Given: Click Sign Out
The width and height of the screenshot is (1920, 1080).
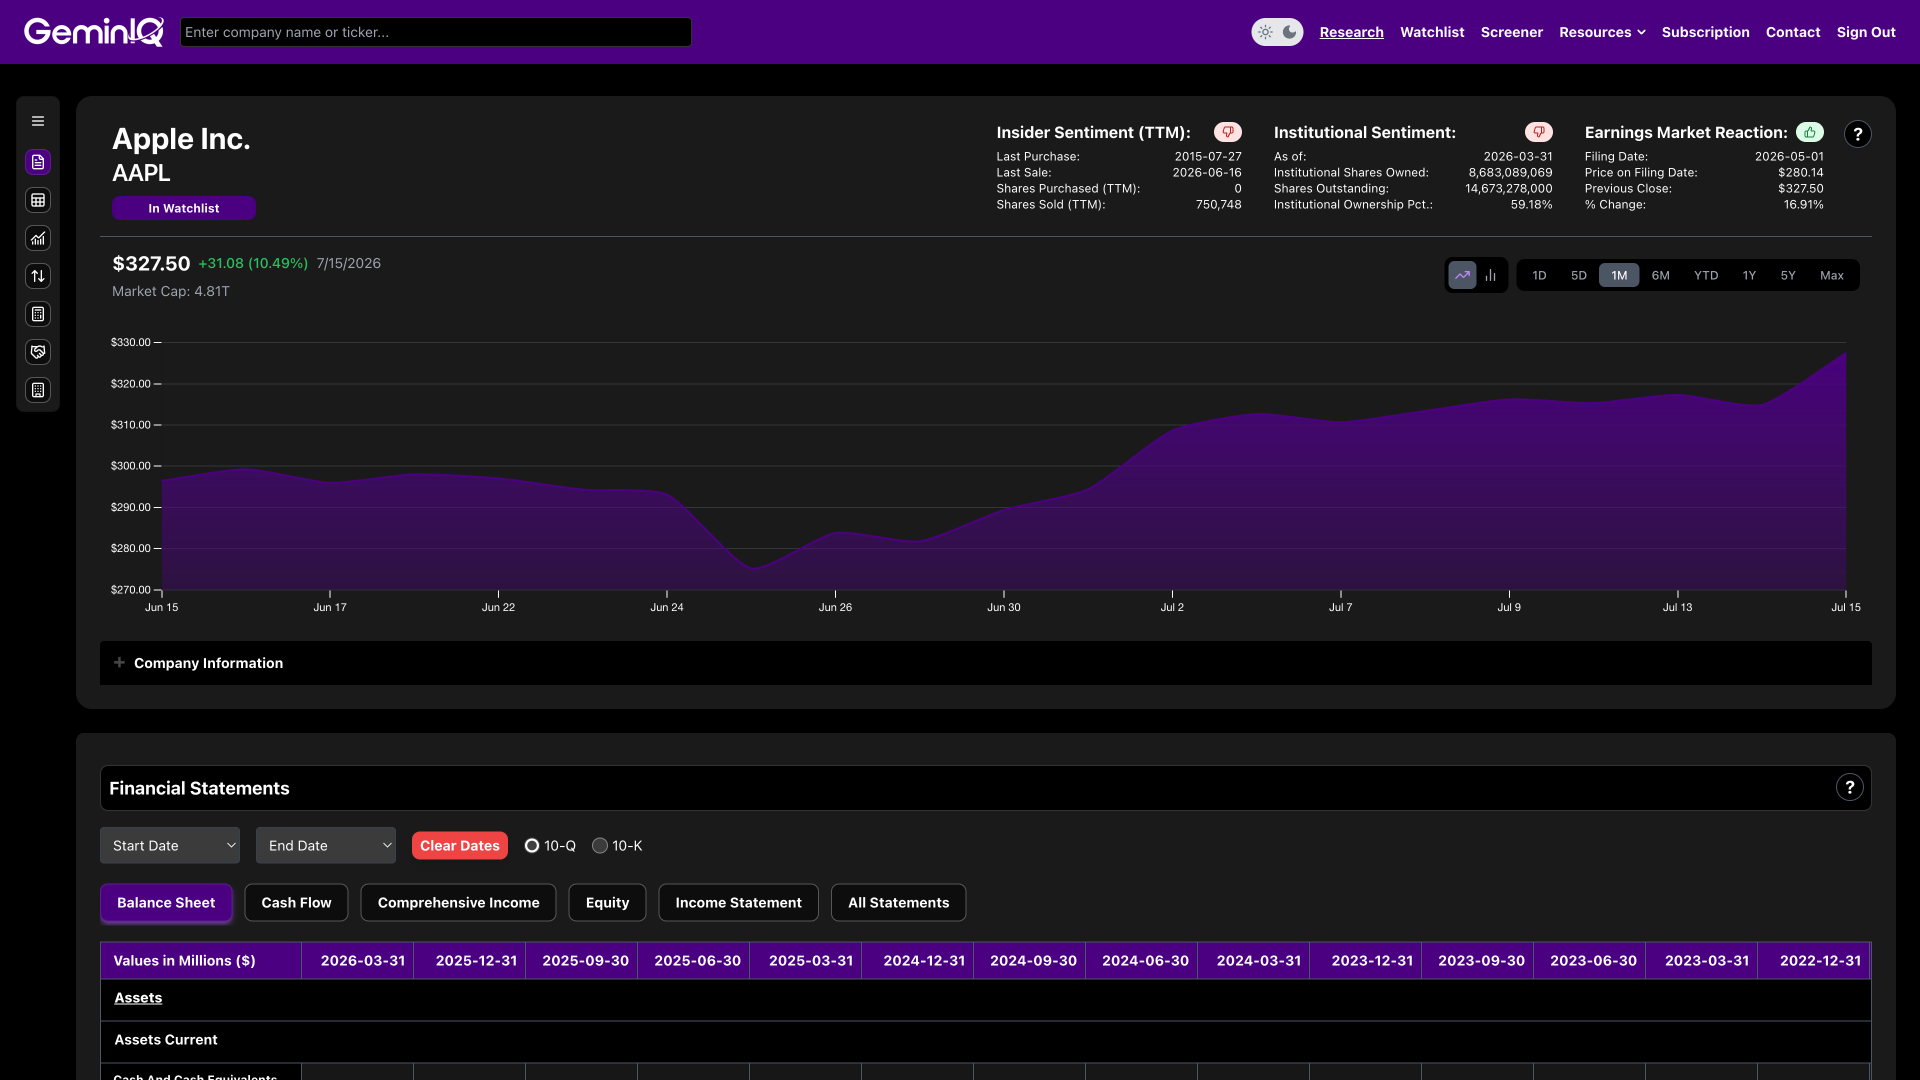Looking at the screenshot, I should coord(1866,32).
